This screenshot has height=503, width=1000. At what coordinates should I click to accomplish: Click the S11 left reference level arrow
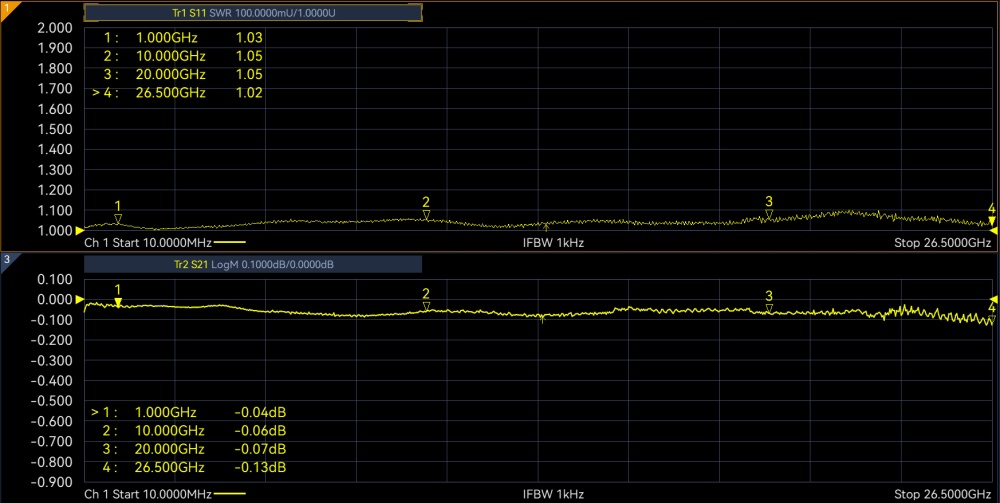[x=80, y=230]
